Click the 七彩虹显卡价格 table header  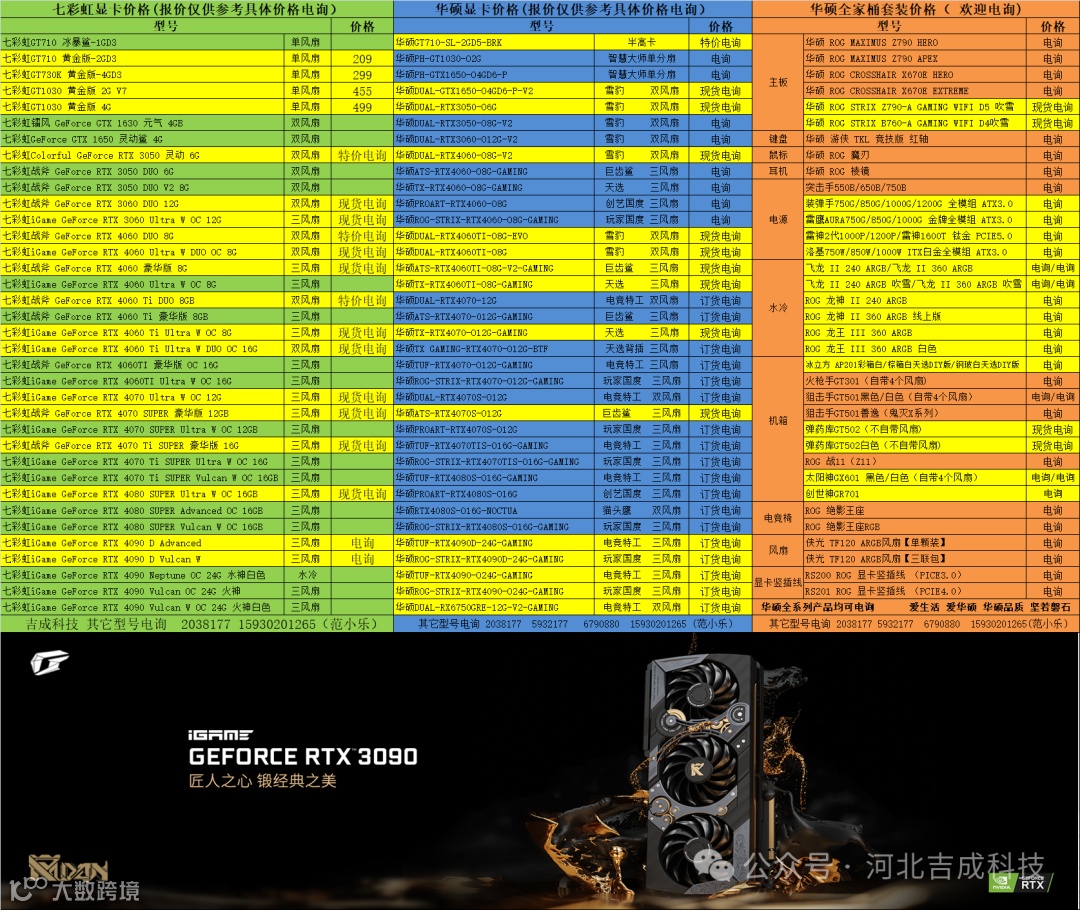point(196,9)
